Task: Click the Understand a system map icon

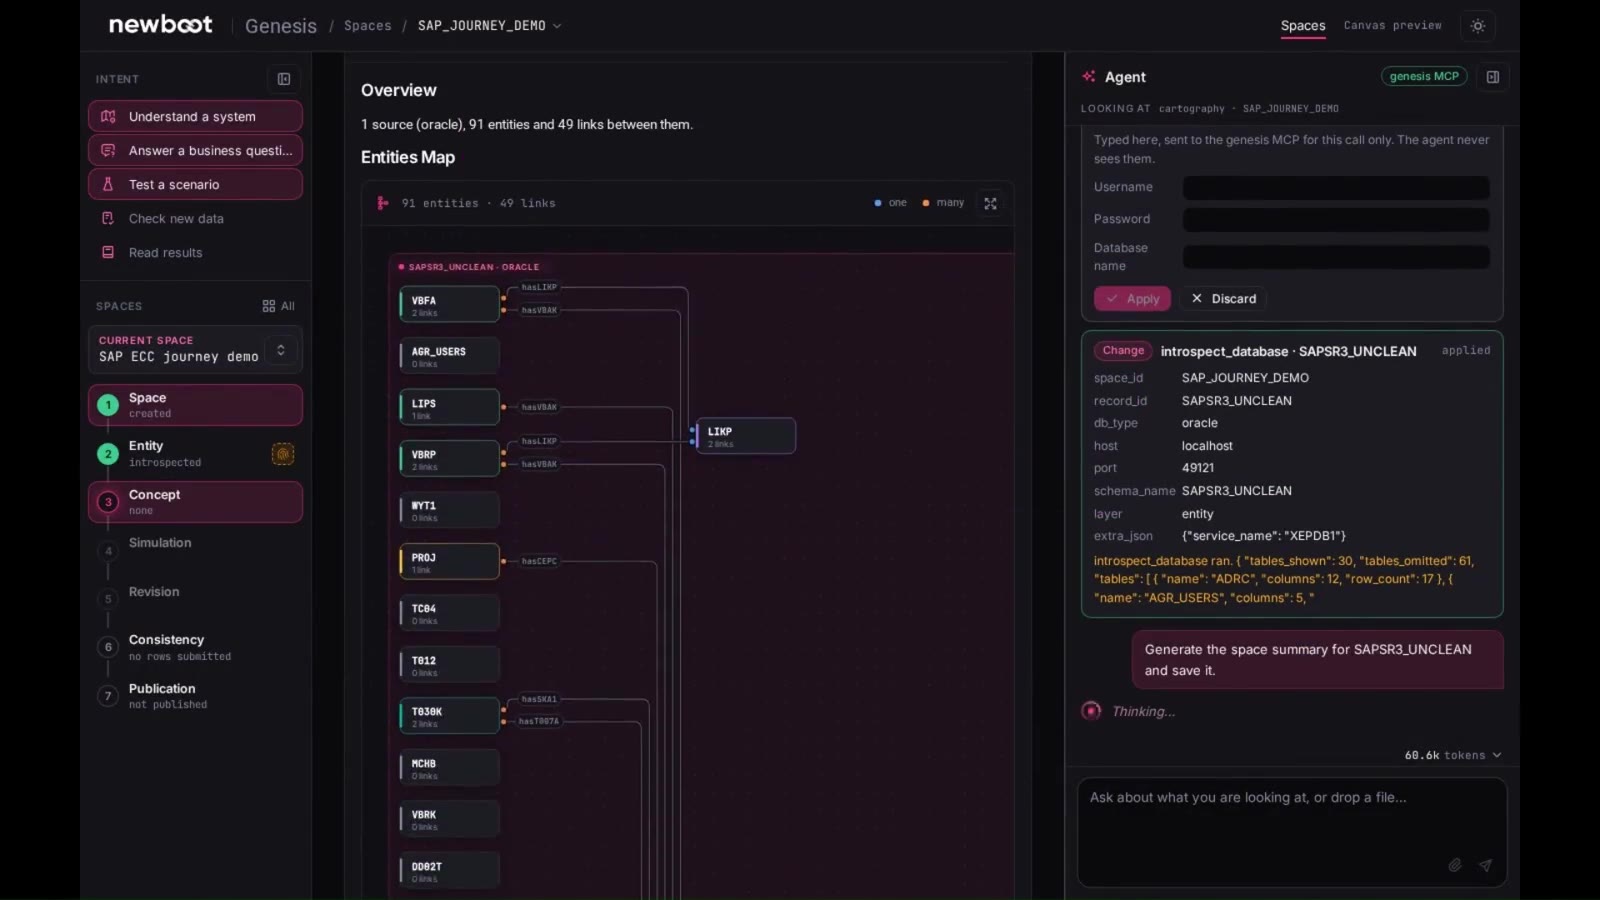Action: (x=108, y=117)
